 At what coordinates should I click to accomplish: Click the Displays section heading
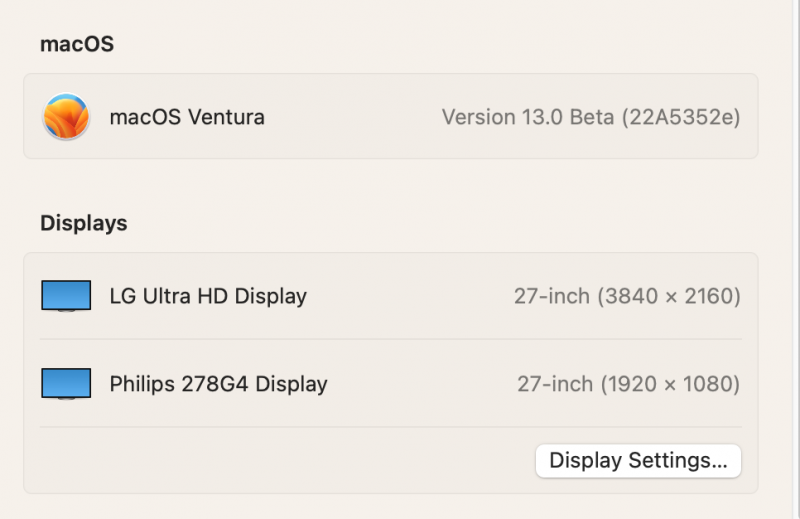point(84,223)
